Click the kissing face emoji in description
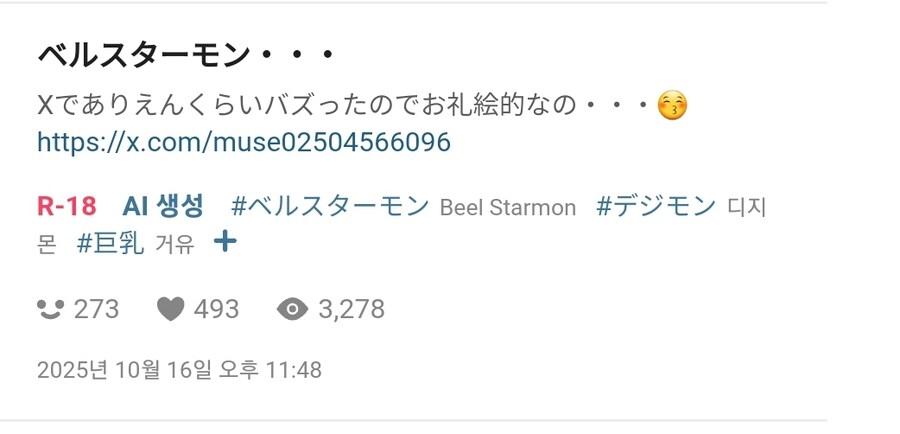This screenshot has width=900, height=434. [673, 106]
